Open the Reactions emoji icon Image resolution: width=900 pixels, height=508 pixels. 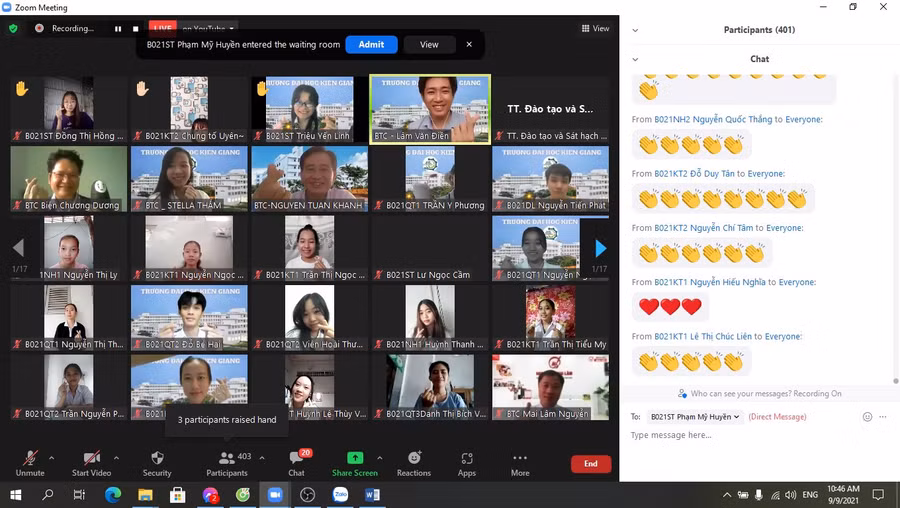[x=414, y=457]
